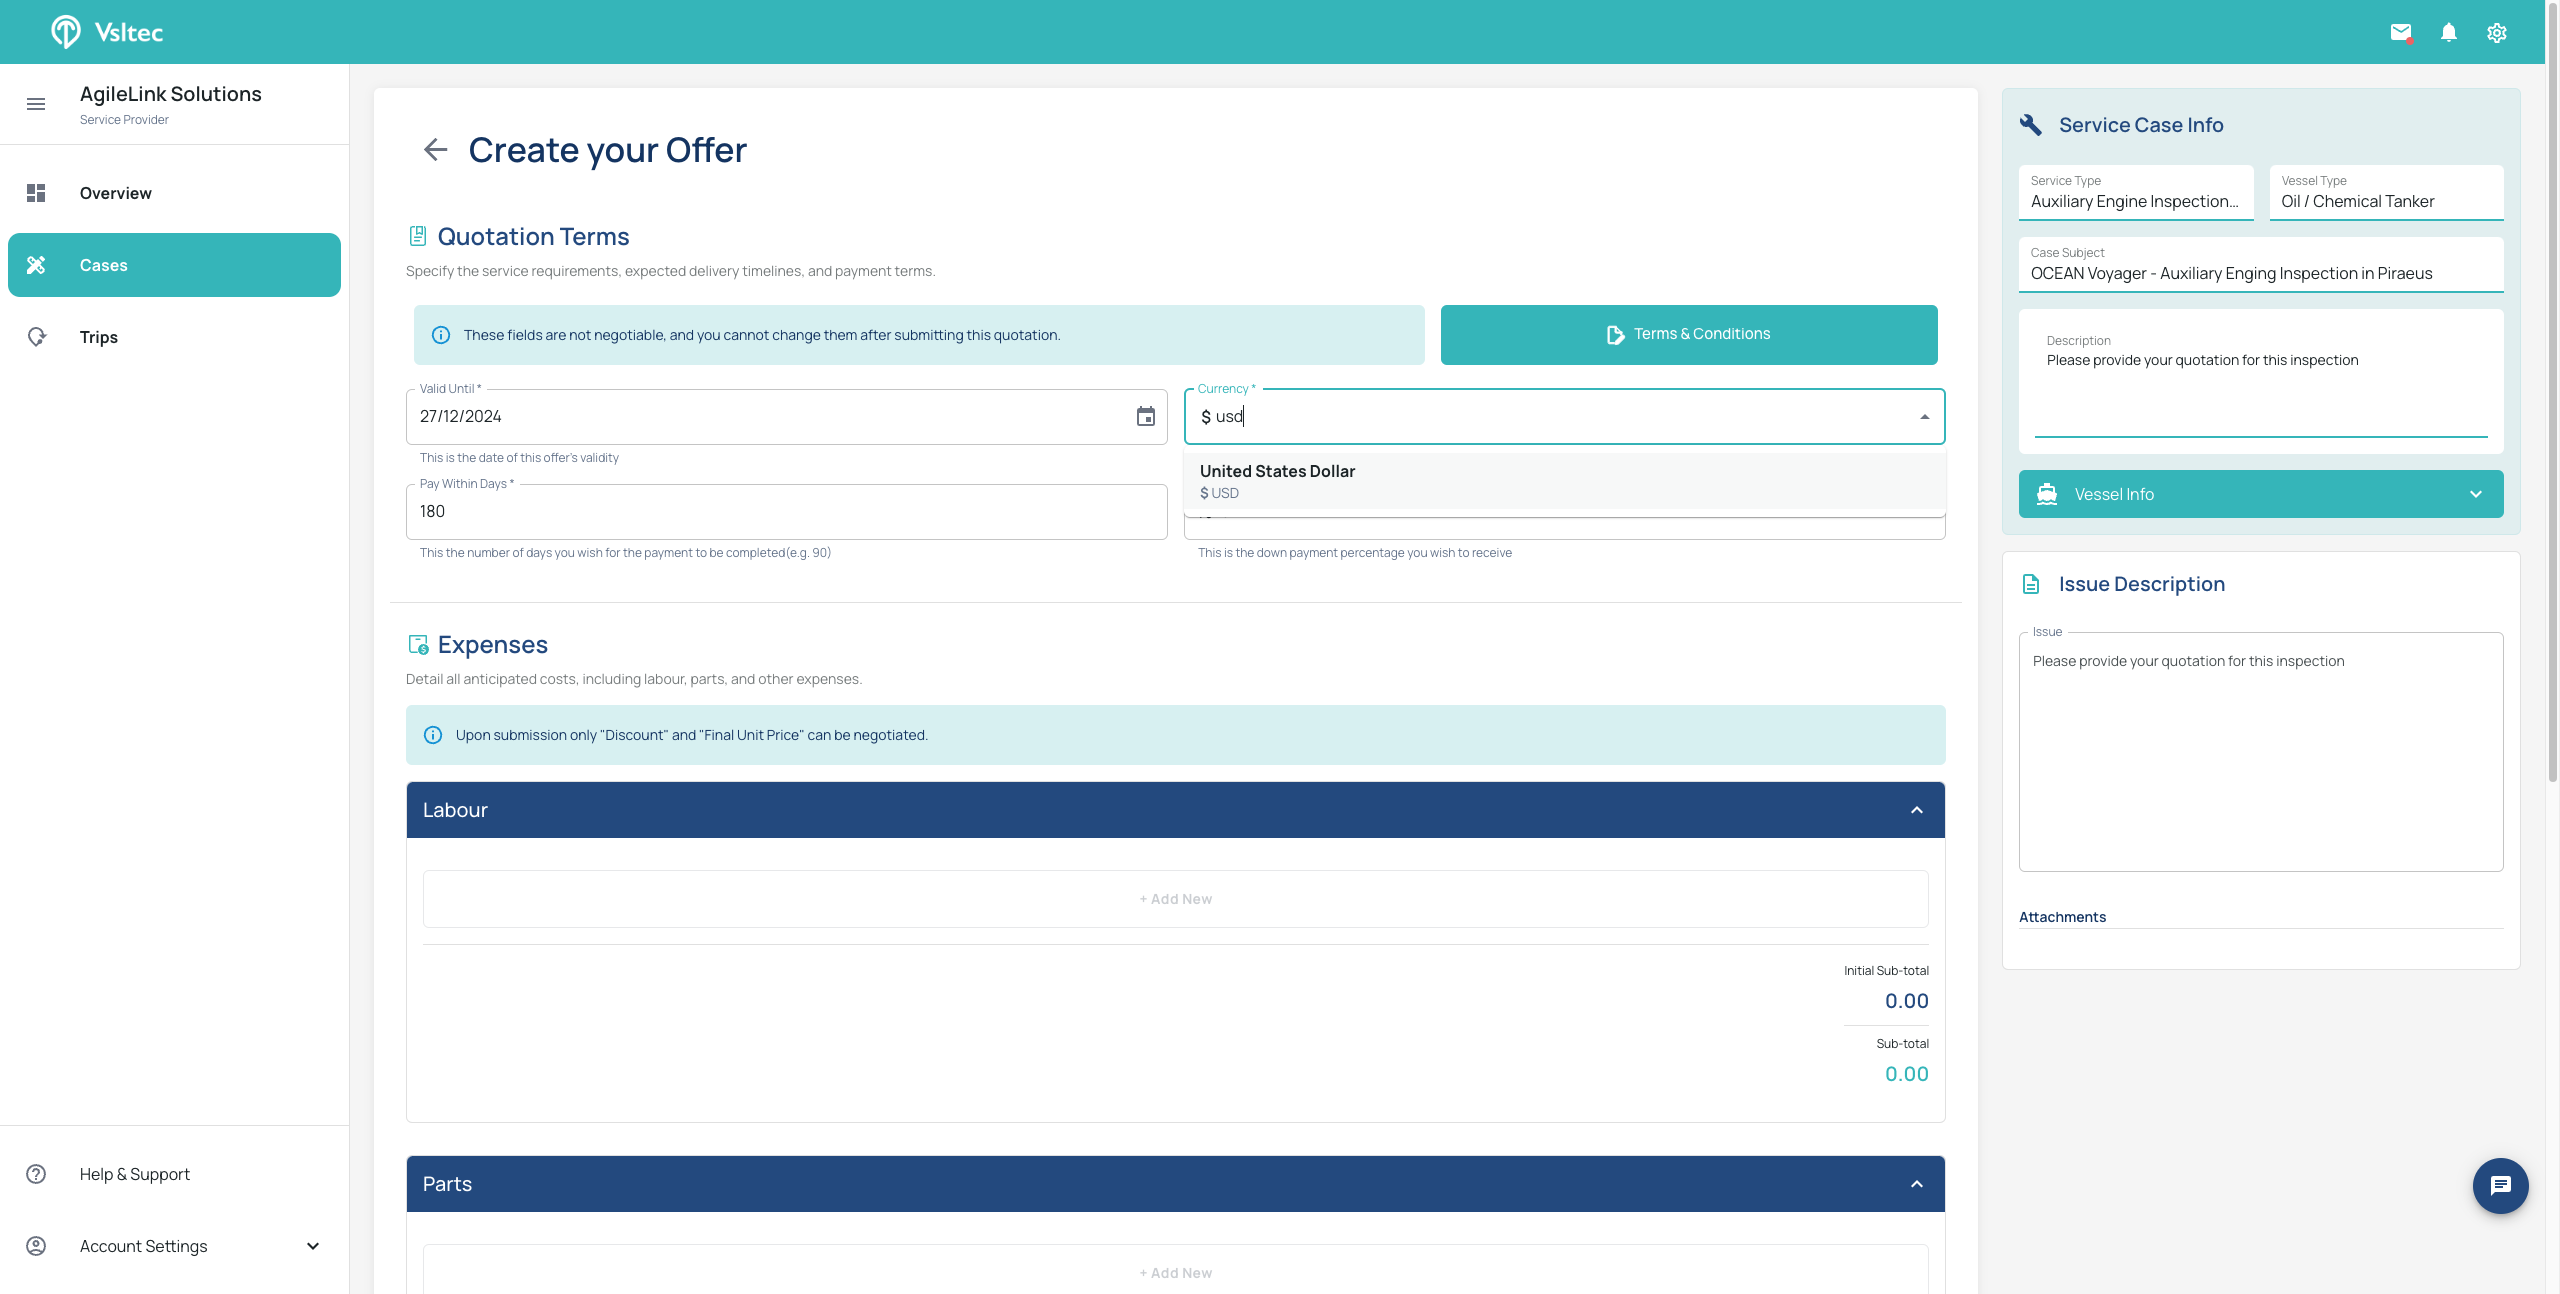Go back using the arrow icon
The image size is (2560, 1294).
[x=435, y=150]
